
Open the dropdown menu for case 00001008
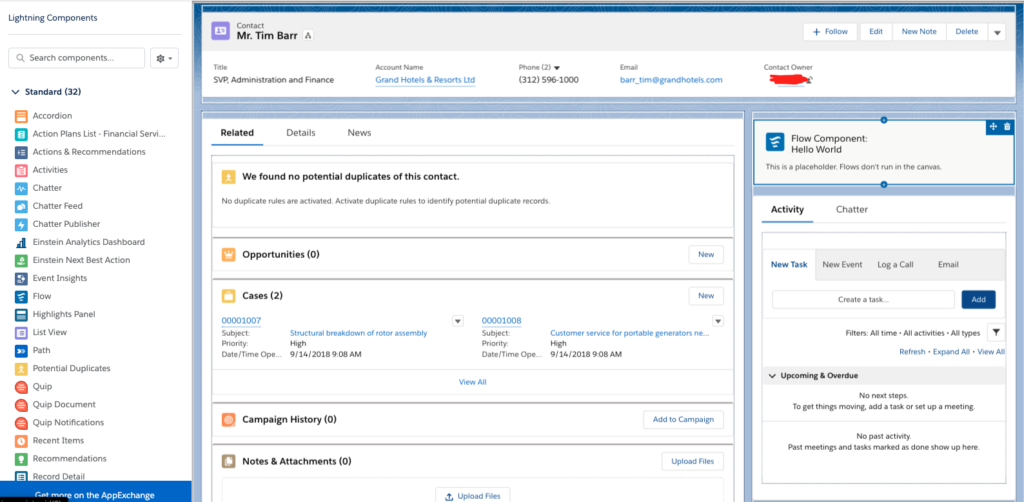[x=718, y=321]
